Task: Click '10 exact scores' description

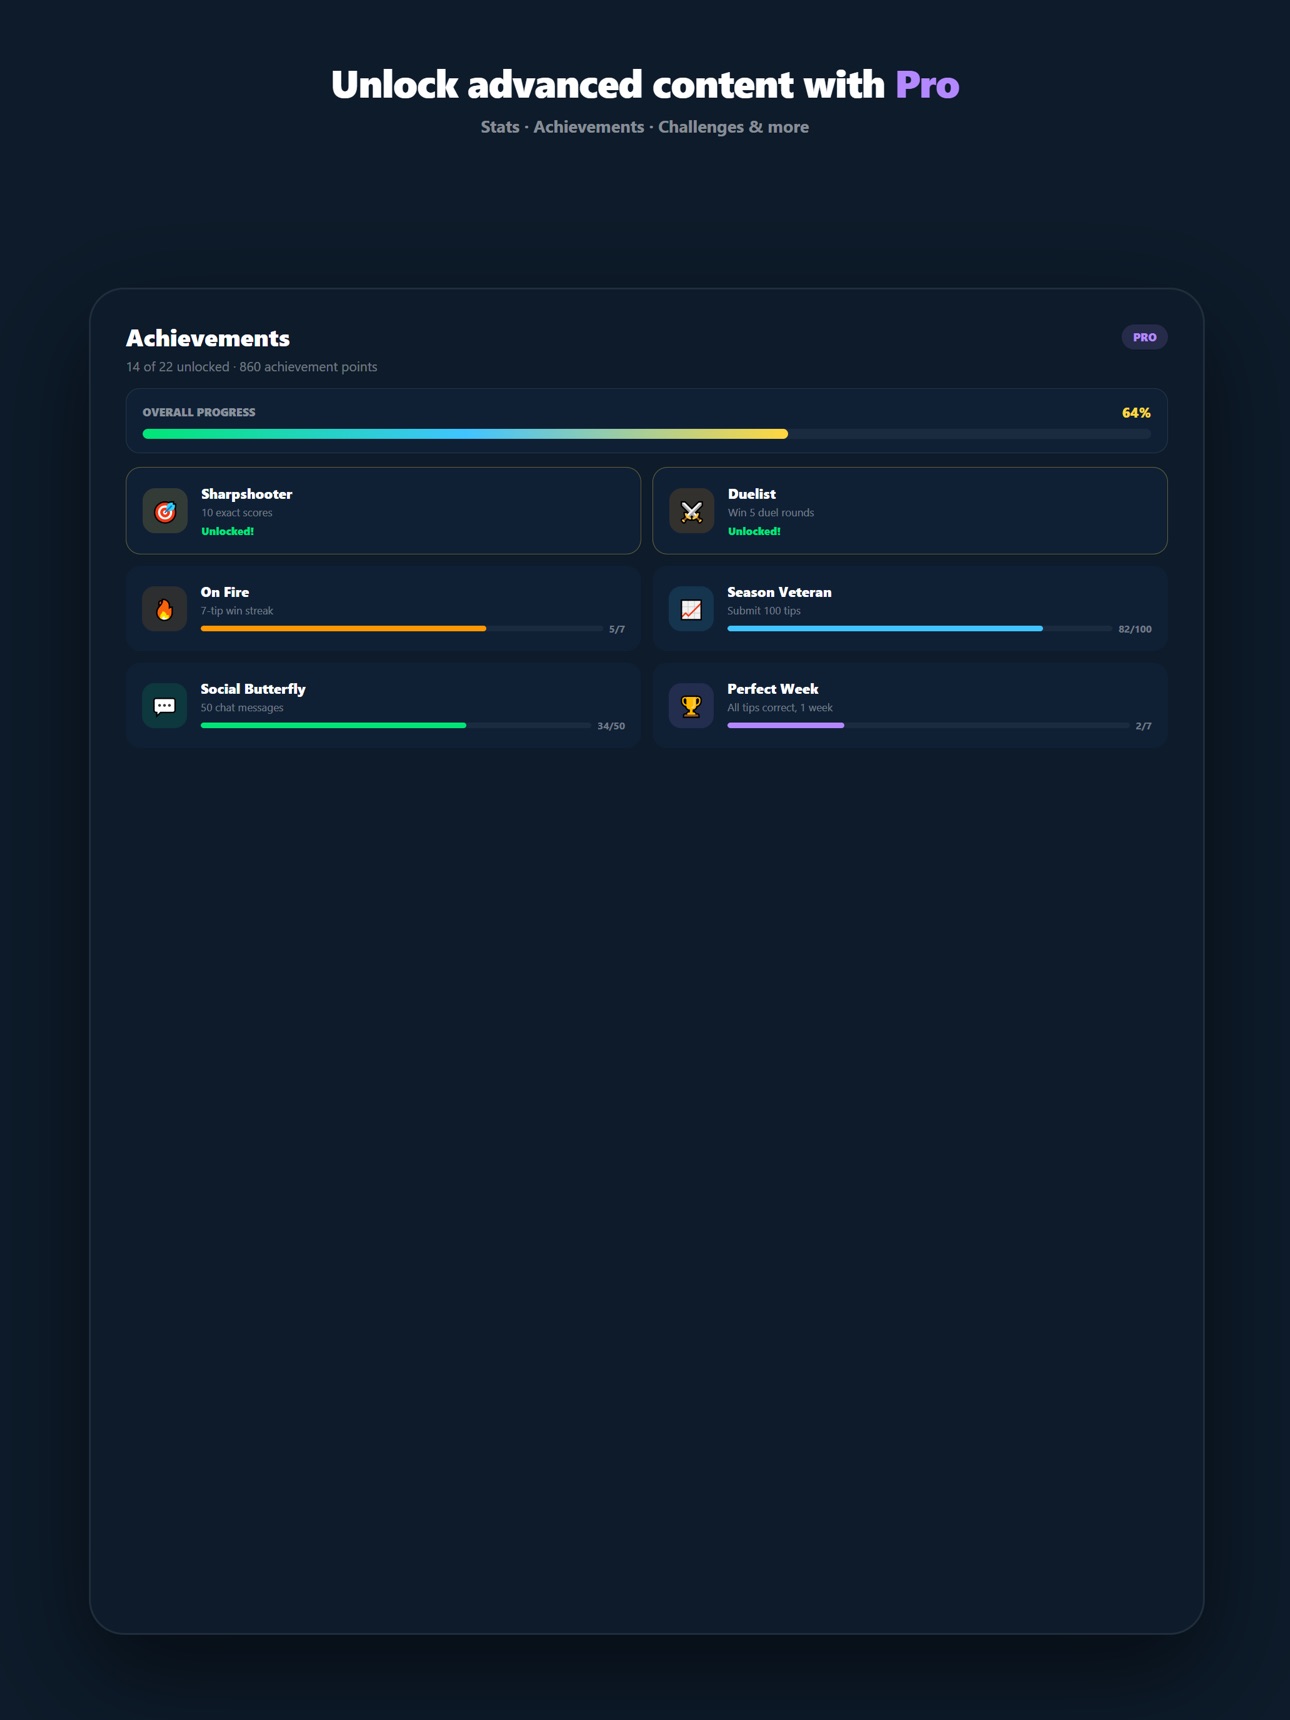Action: (237, 512)
